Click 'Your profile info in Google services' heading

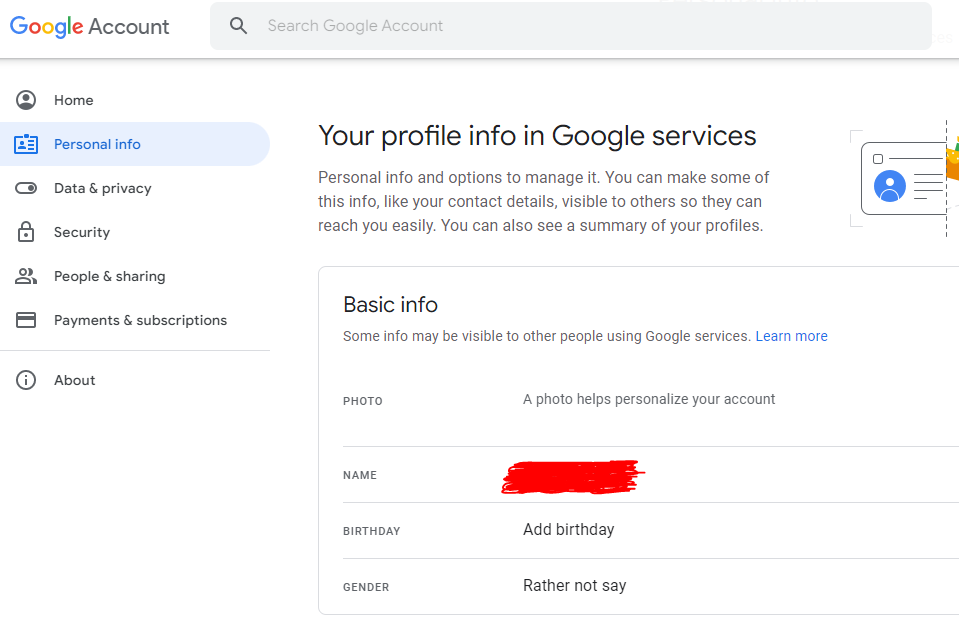[x=537, y=136]
